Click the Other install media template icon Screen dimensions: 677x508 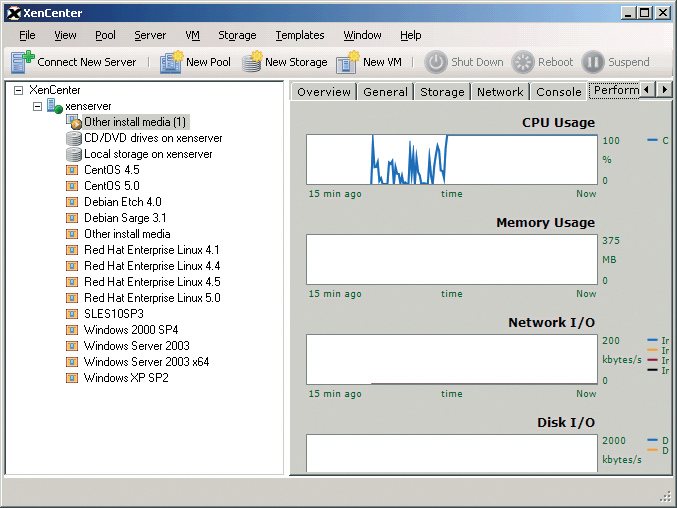point(72,234)
